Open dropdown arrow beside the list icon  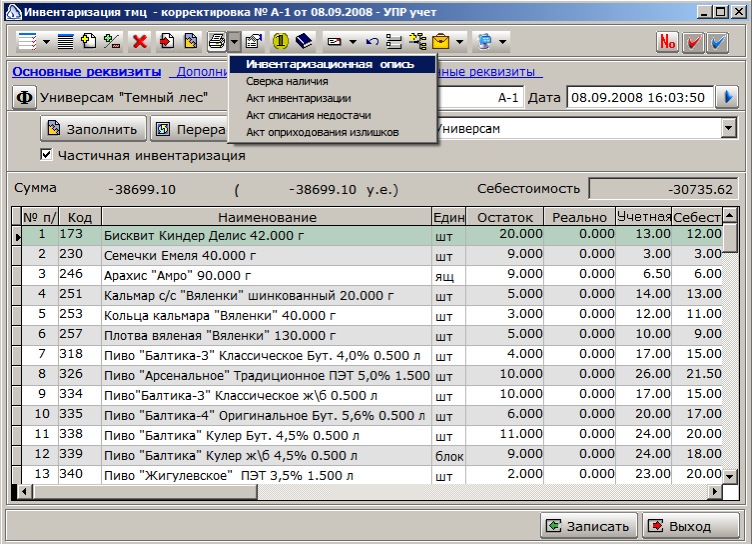point(46,42)
